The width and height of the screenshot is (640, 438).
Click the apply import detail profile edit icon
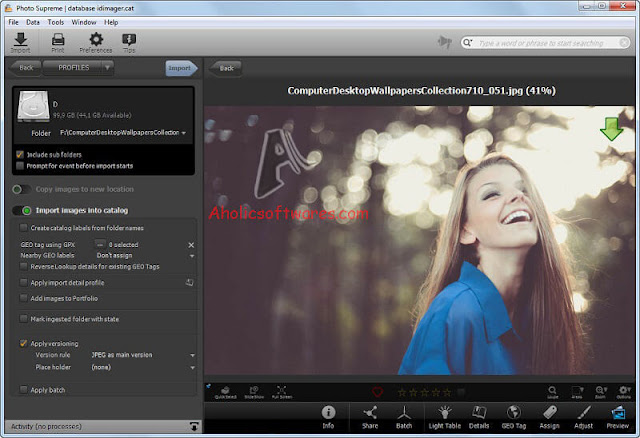click(x=189, y=282)
